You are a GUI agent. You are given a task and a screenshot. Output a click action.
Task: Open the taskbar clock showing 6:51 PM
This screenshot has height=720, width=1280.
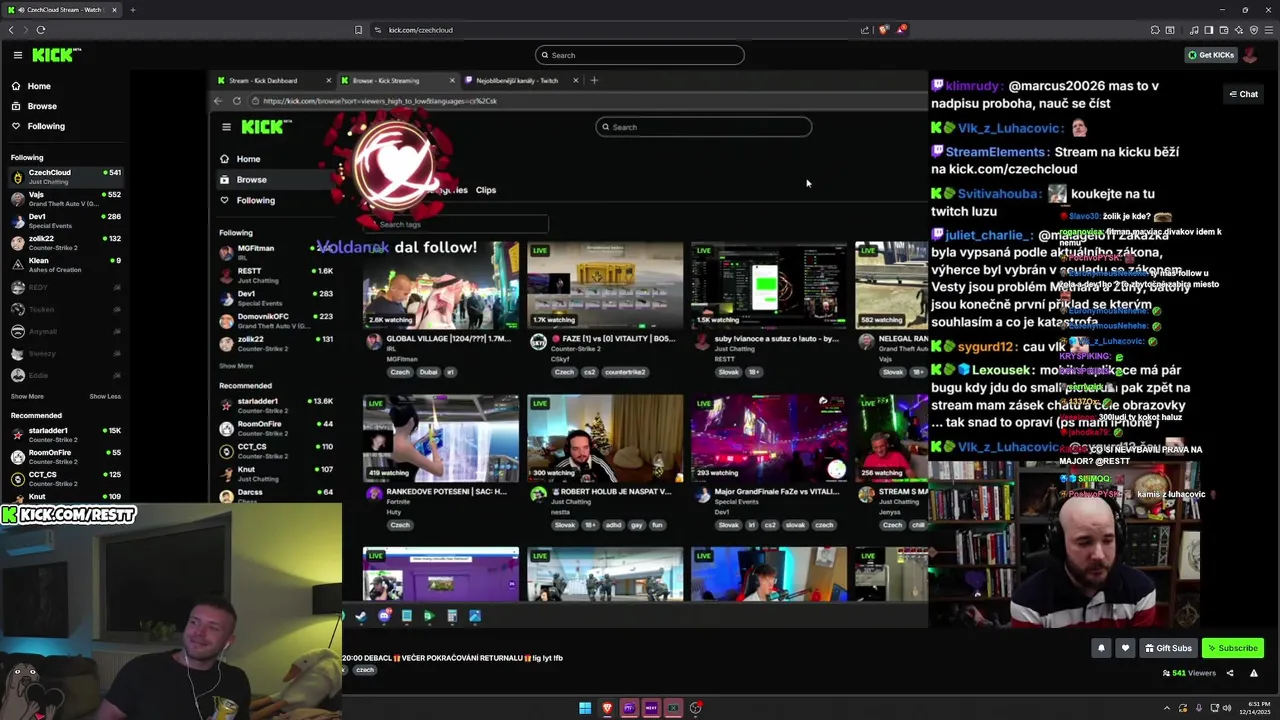click(x=1254, y=708)
